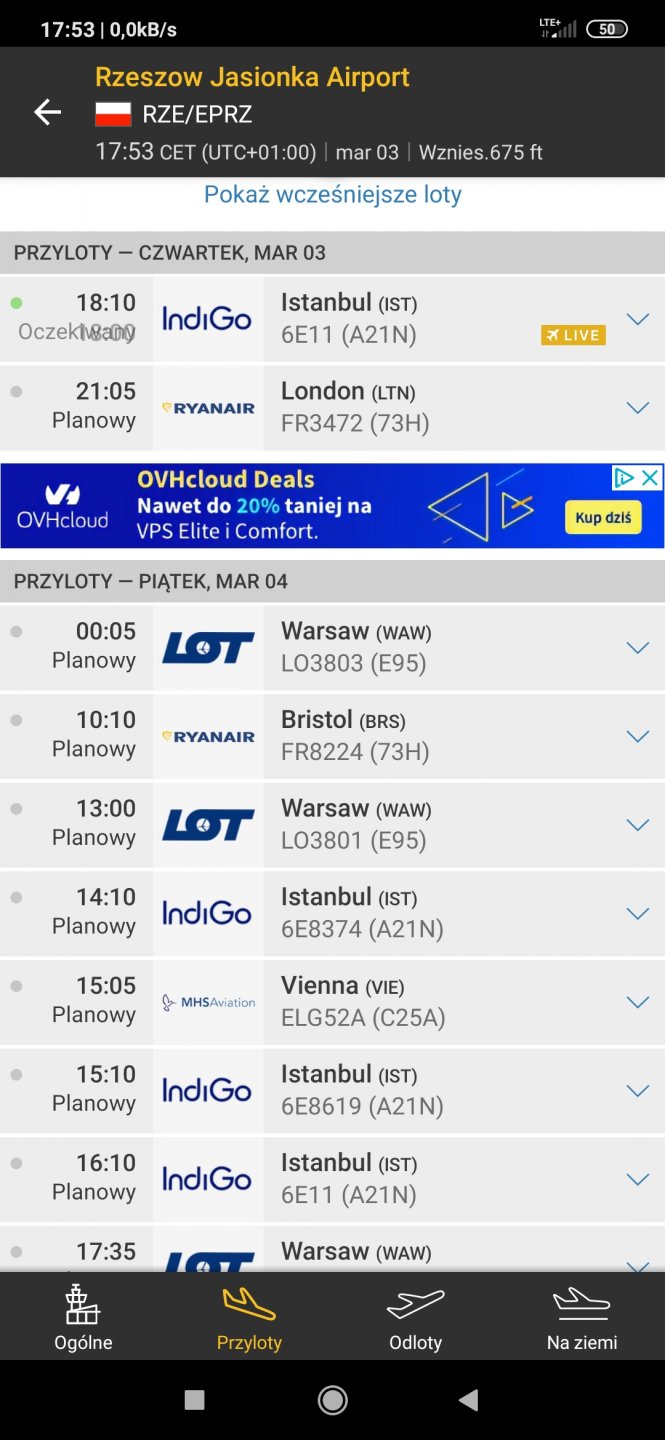The image size is (665, 1440).
Task: Select the Warsaw LO3801 flight row
Action: pyautogui.click(x=400, y=825)
